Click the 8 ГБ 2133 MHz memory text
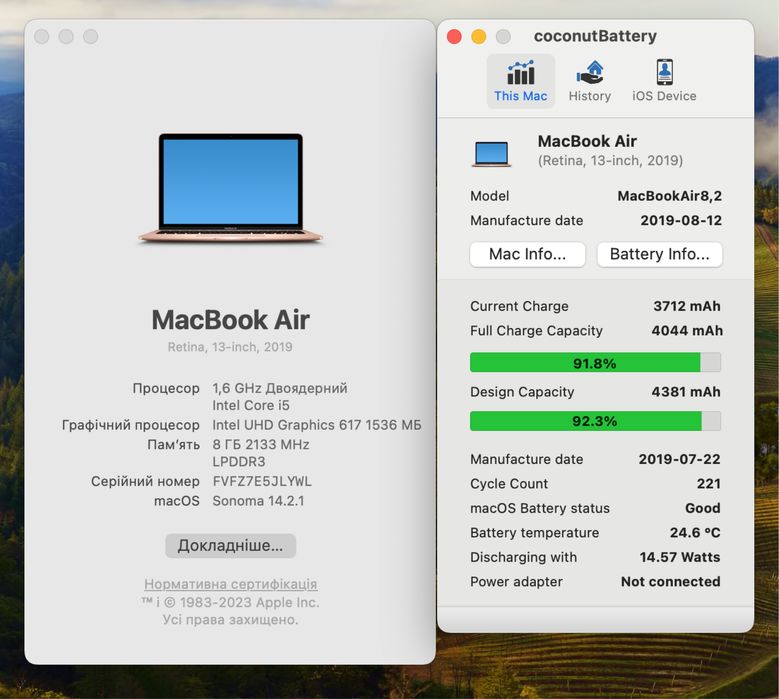This screenshot has width=779, height=699. (x=261, y=444)
